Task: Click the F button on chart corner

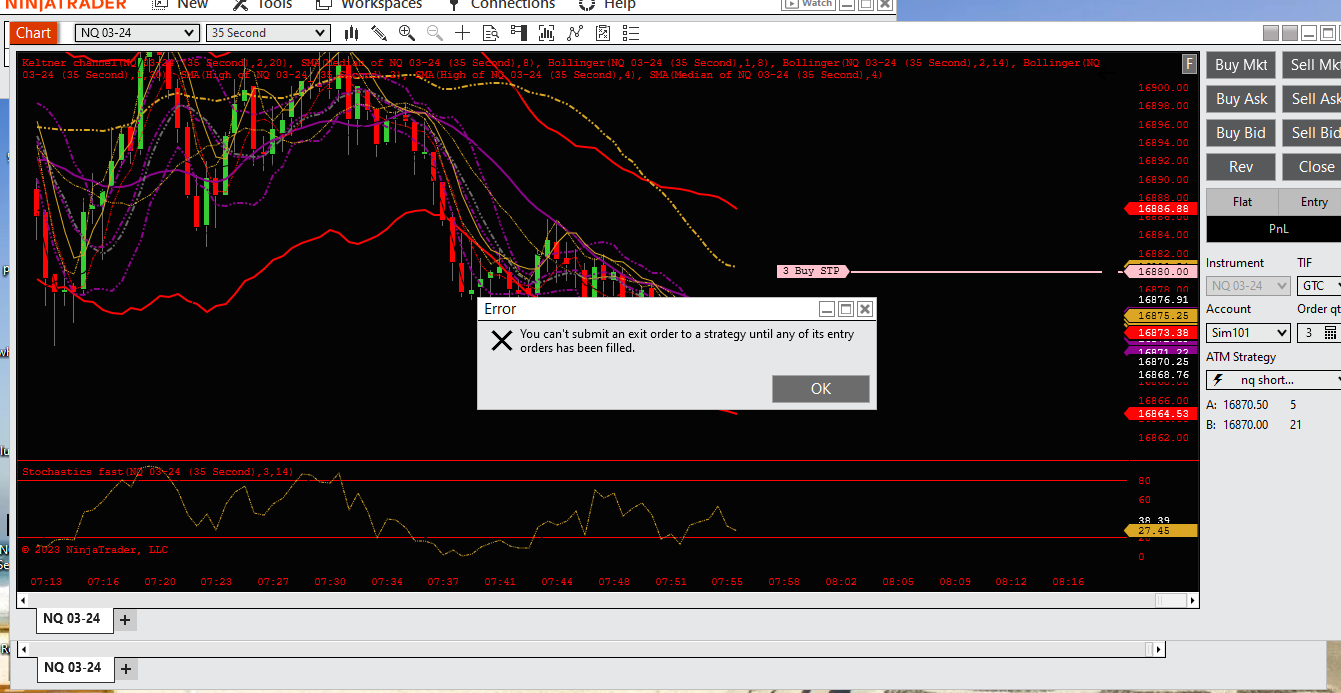Action: tap(1189, 64)
